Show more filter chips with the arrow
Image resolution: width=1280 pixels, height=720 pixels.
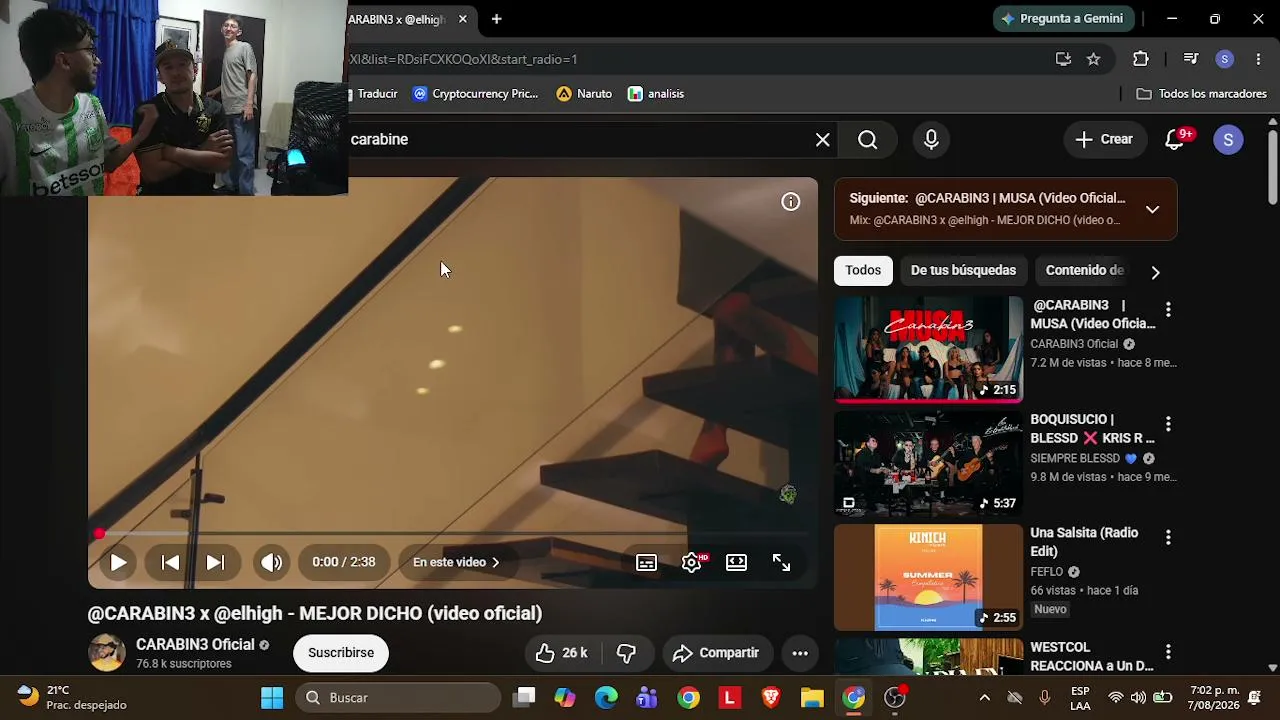click(1155, 272)
